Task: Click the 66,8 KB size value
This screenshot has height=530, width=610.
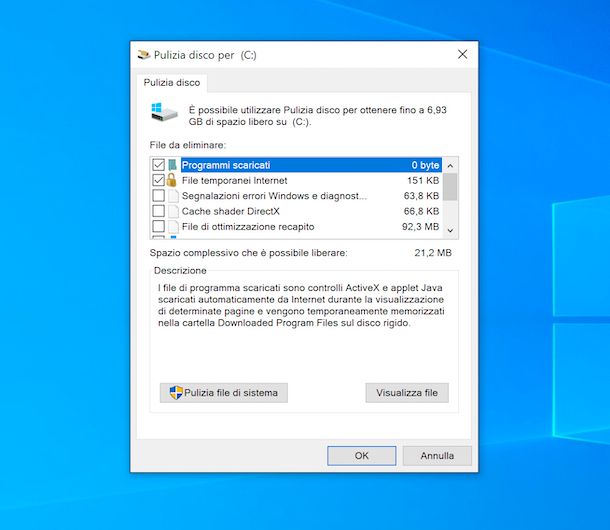Action: pyautogui.click(x=421, y=211)
